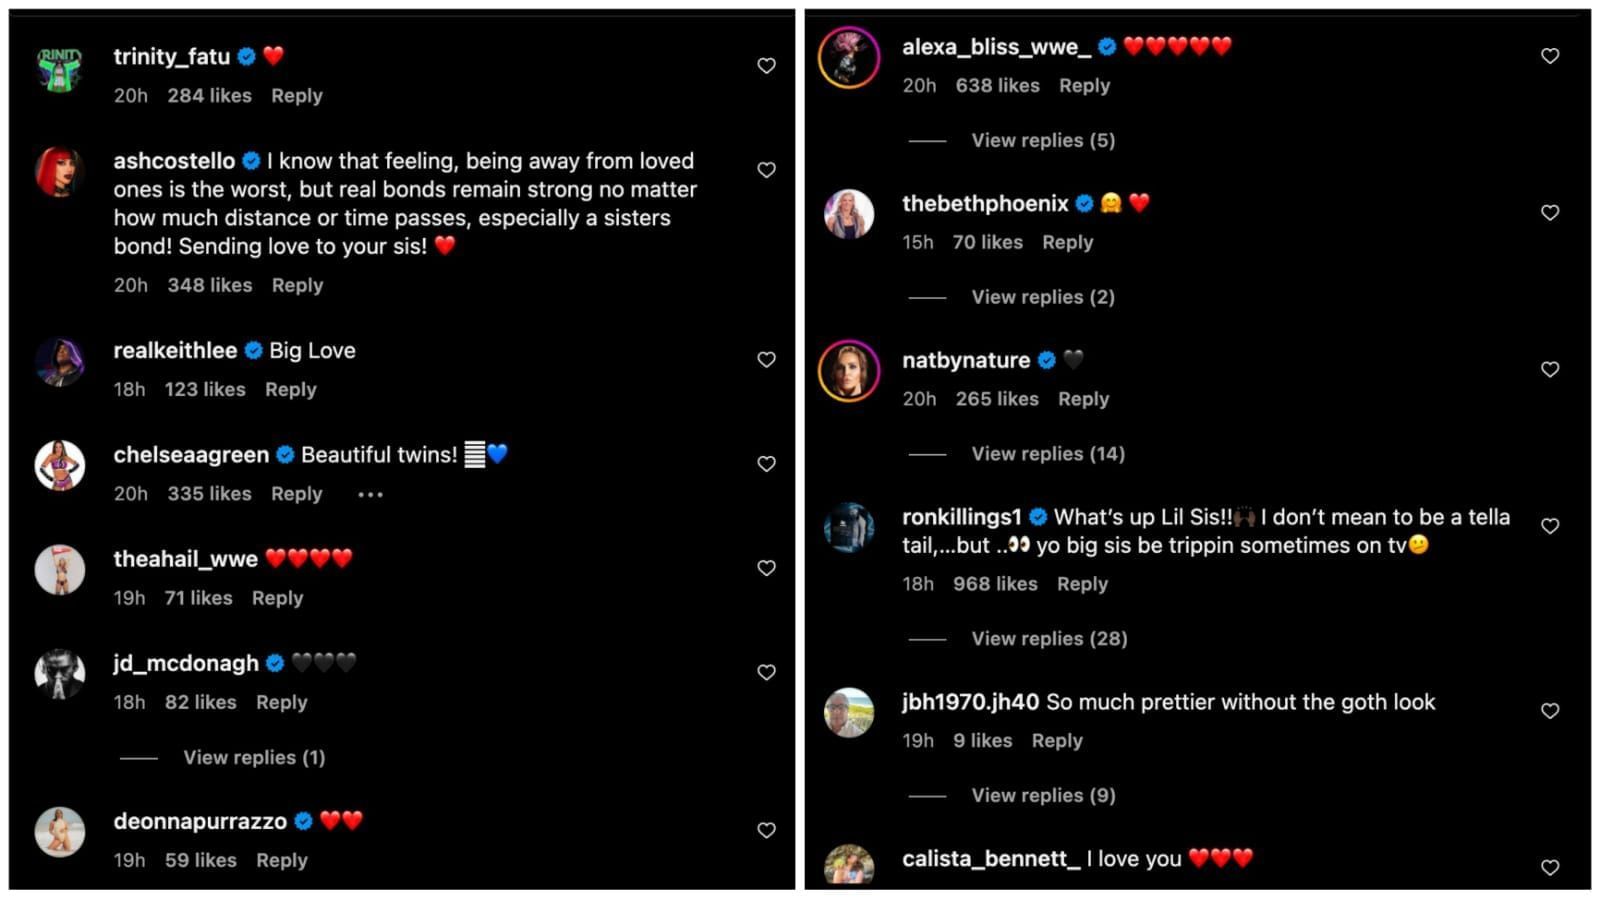Like jbh1970.jh40's goth look comment
Viewport: 1600px width, 900px height.
(1550, 710)
